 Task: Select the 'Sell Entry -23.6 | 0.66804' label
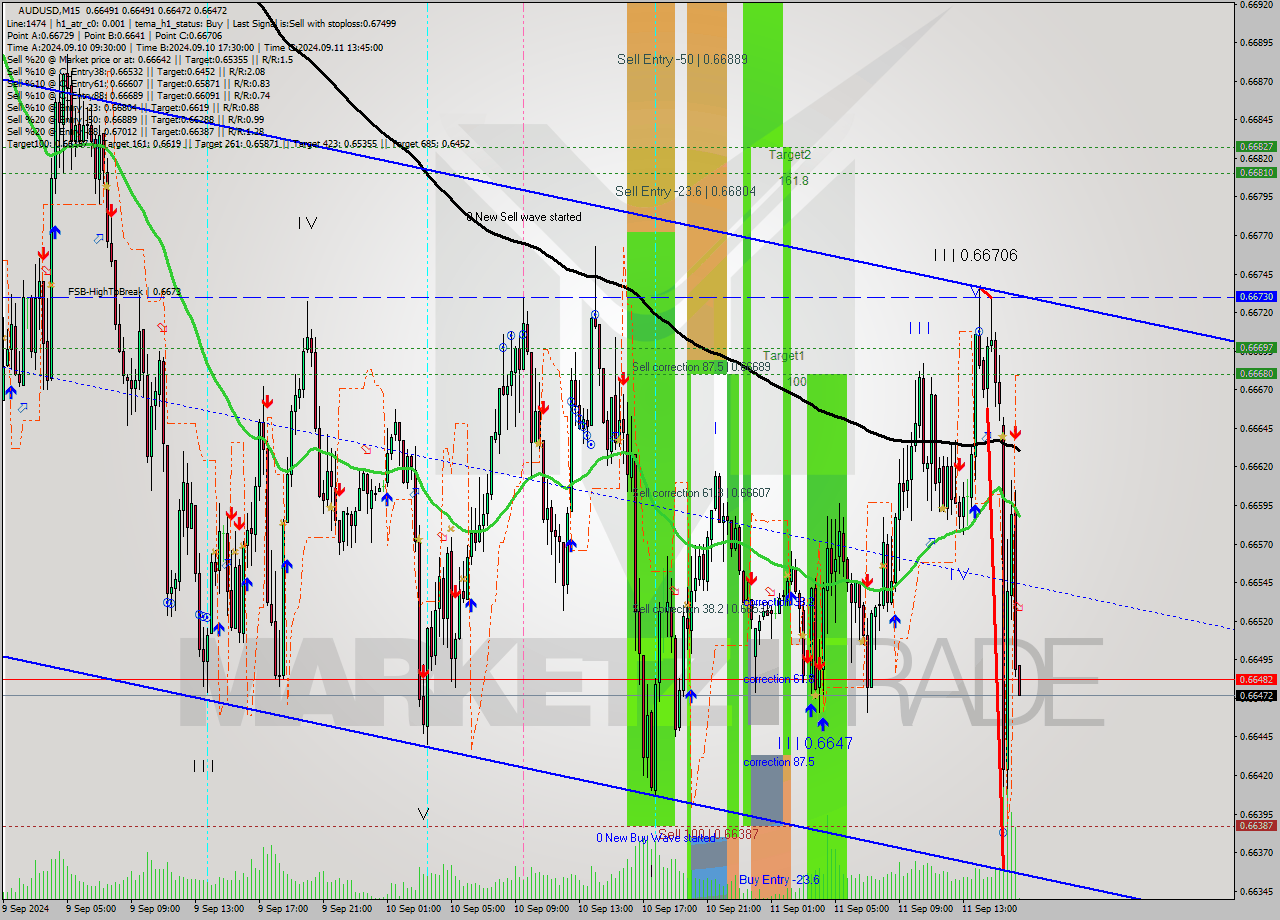coord(685,191)
